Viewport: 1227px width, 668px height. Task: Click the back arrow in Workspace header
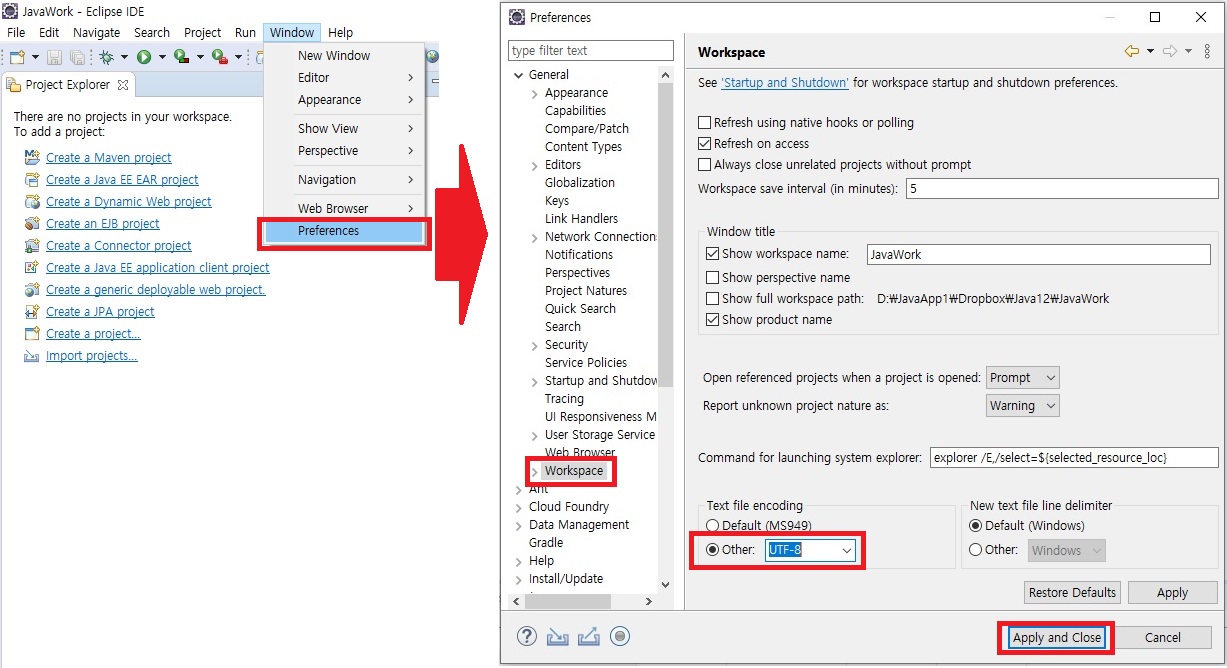(1132, 51)
